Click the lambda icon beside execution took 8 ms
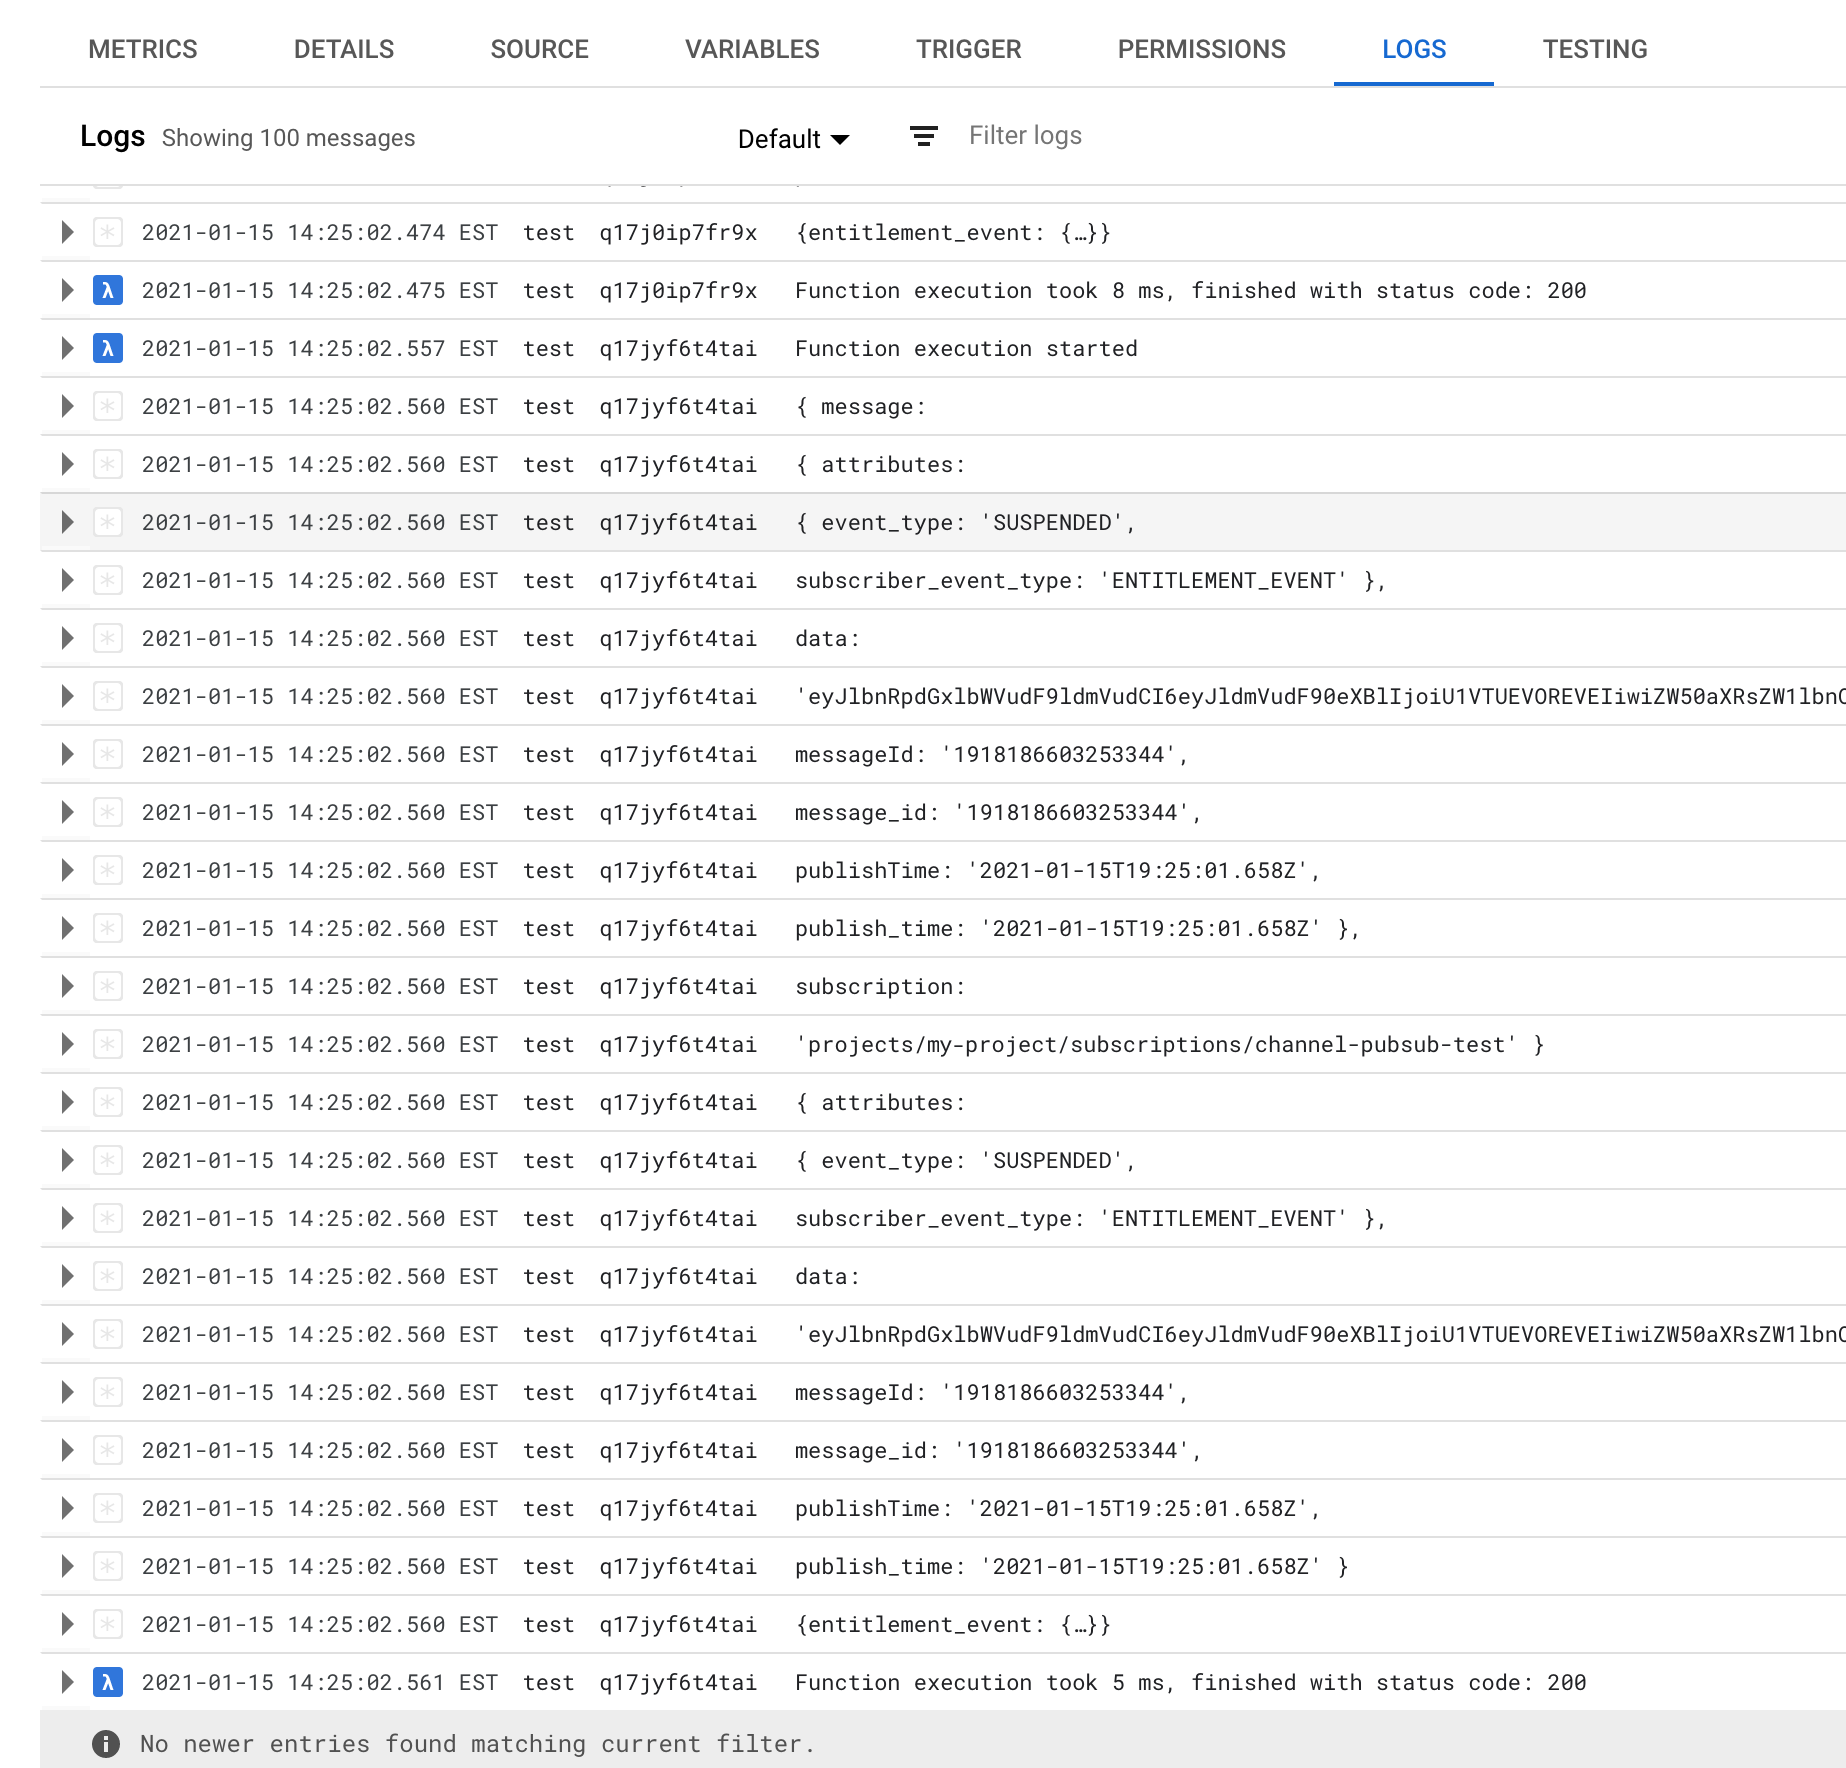Image resolution: width=1846 pixels, height=1768 pixels. coord(107,290)
